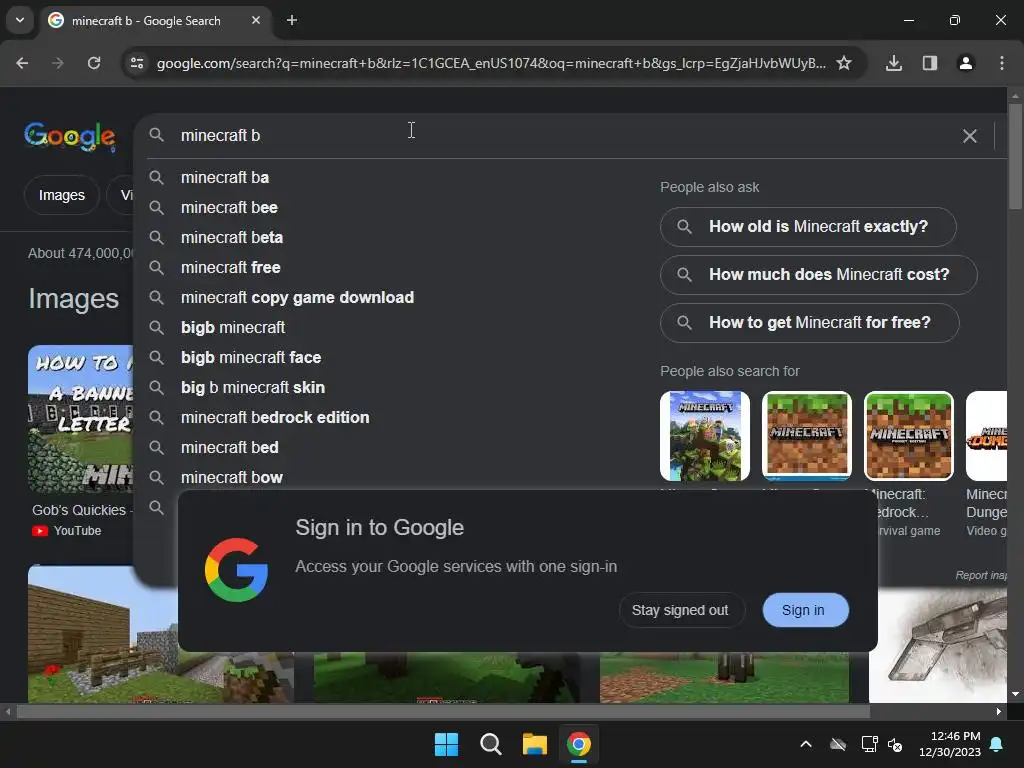Viewport: 1024px width, 768px height.
Task: Click the Sign in button
Action: pos(806,610)
